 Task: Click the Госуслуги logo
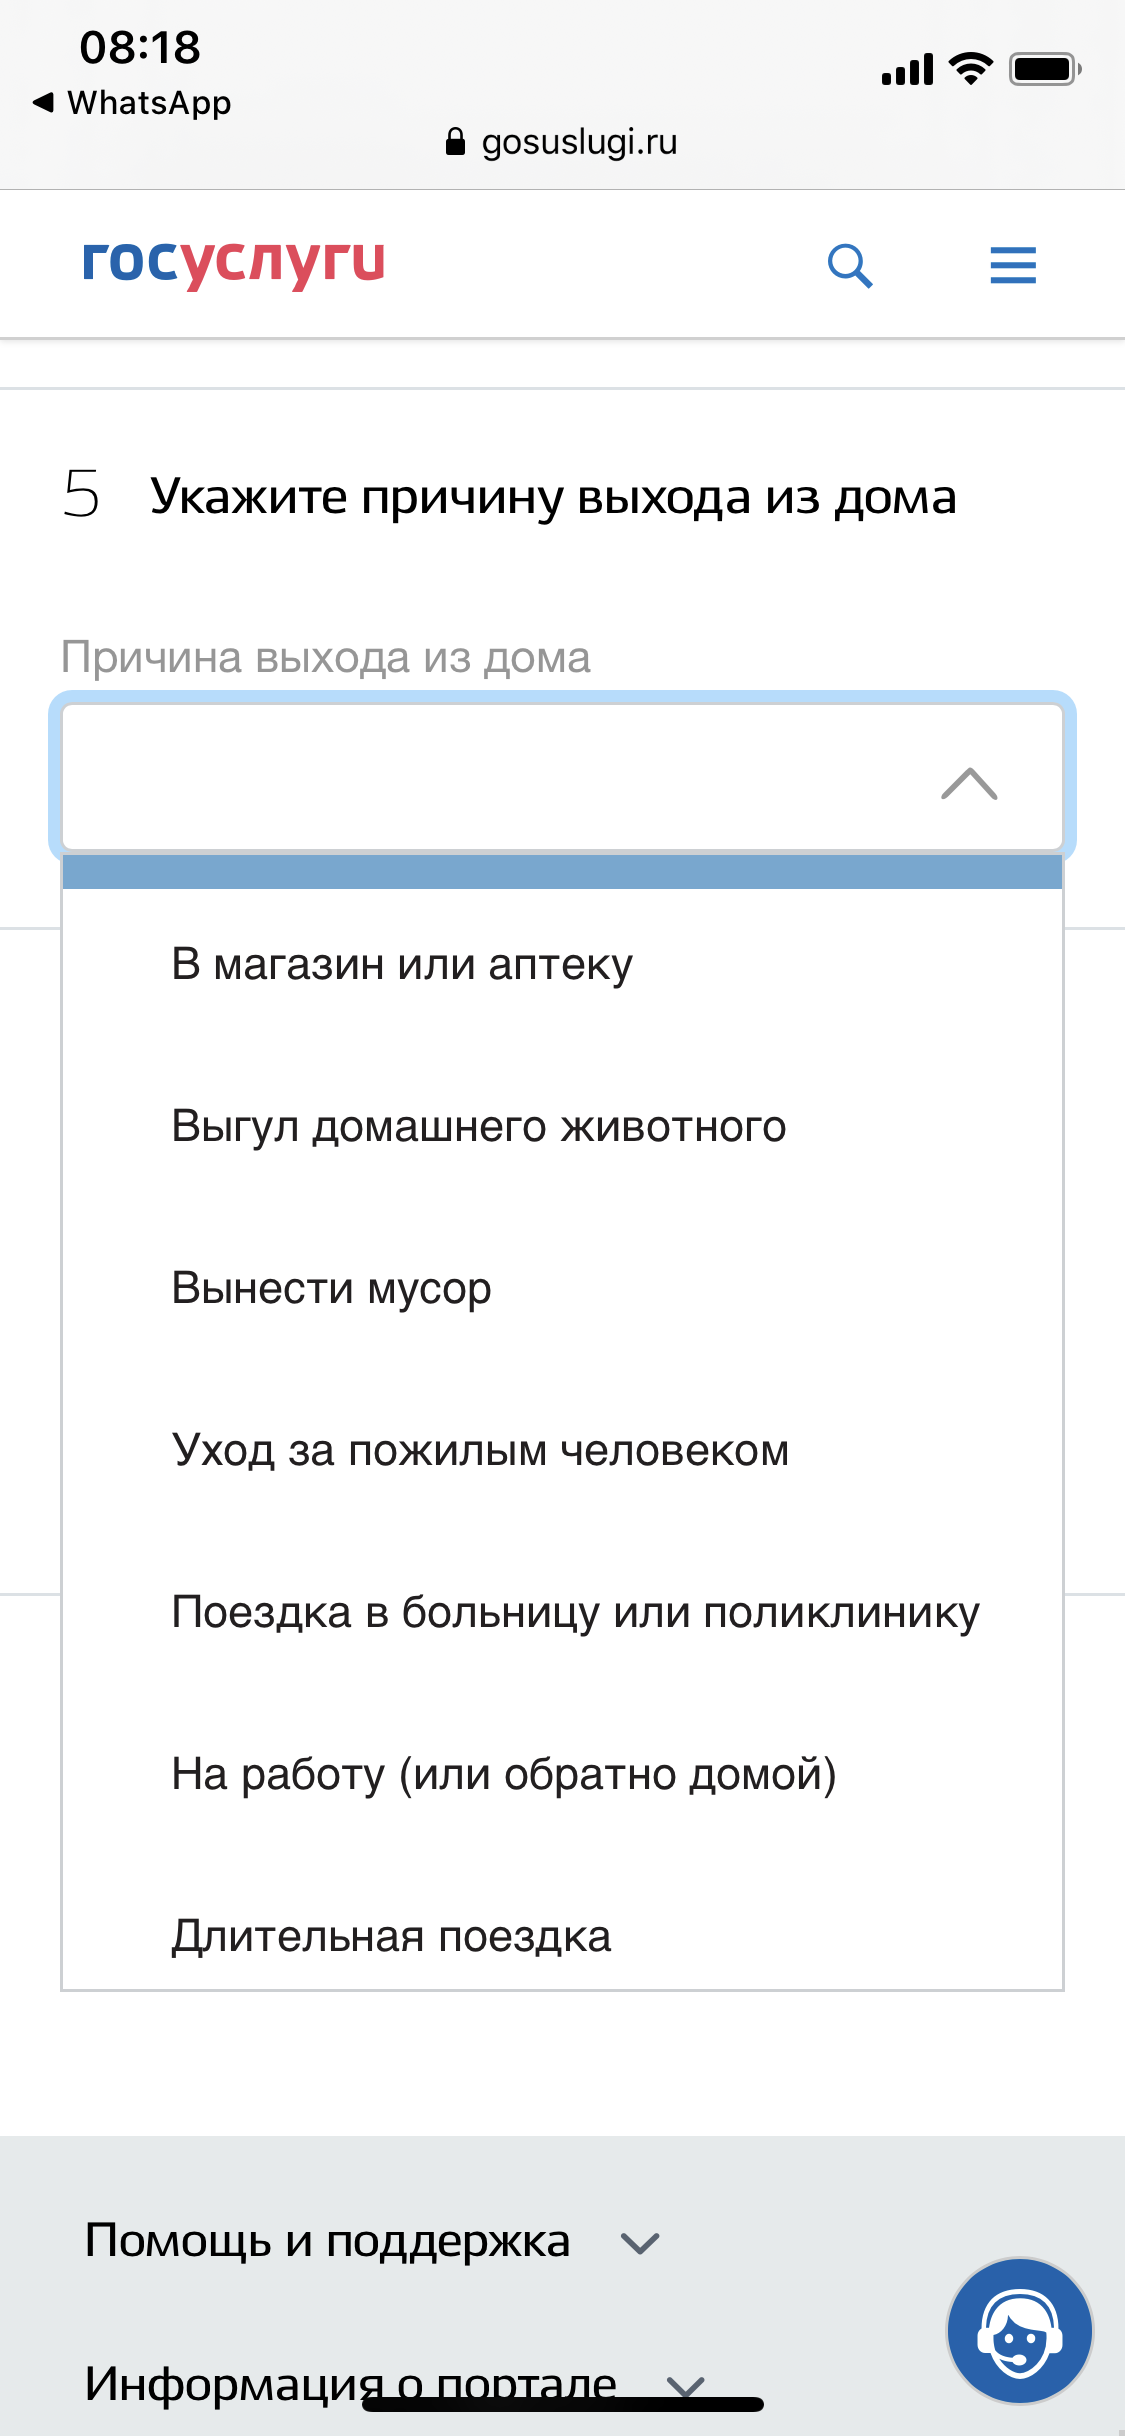[233, 263]
